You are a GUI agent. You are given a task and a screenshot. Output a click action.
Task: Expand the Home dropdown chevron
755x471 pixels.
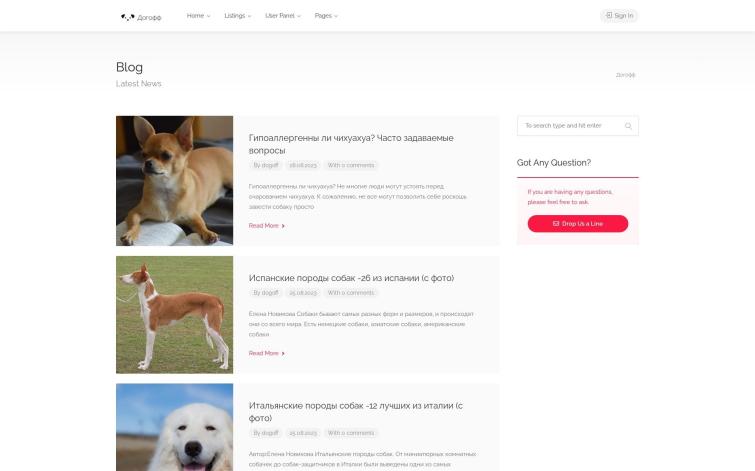point(208,16)
